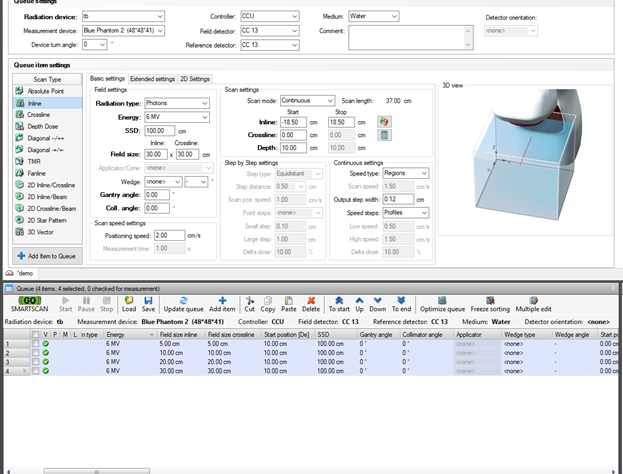The image size is (623, 474).
Task: Click the horizontal scrollbar of the queue
Action: [x=97, y=471]
